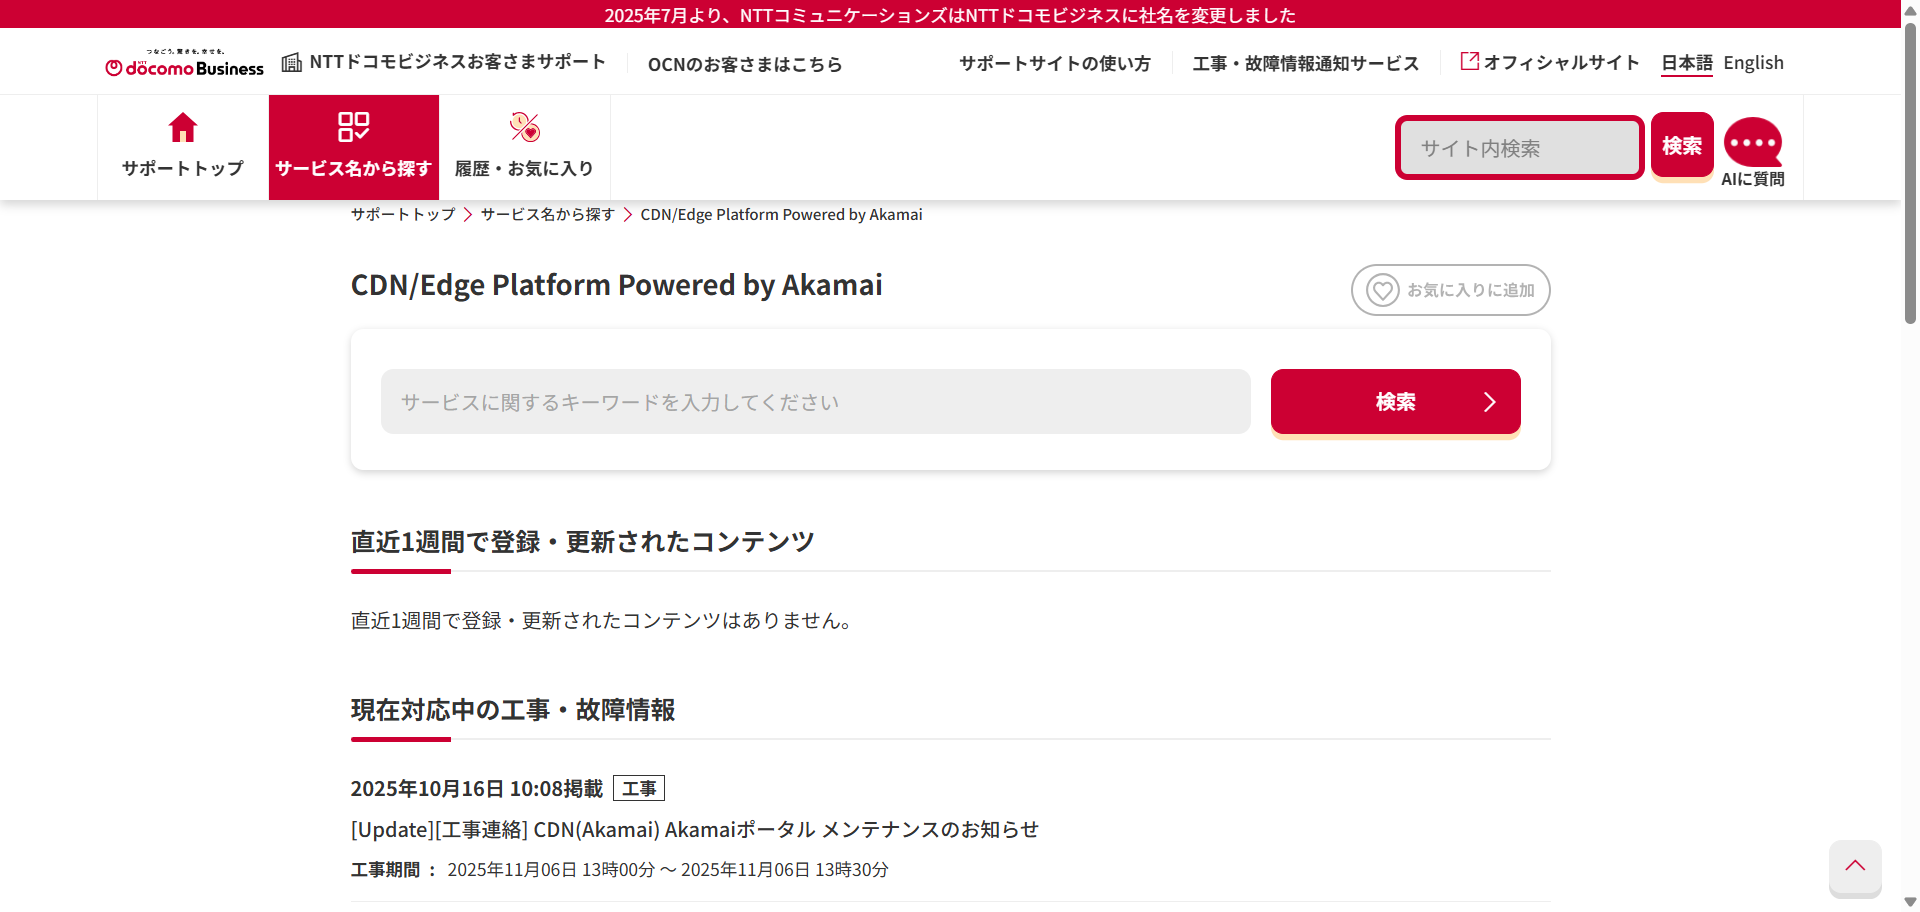Click chevron on the red 検索 button

[1489, 402]
